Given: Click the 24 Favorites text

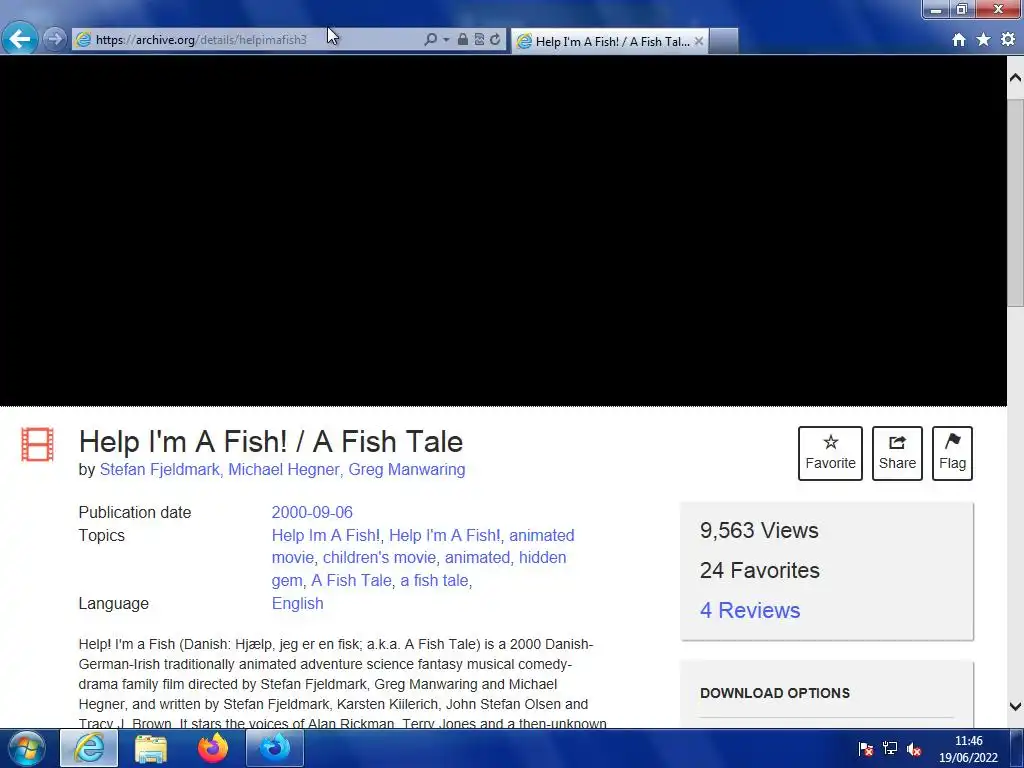Looking at the screenshot, I should point(760,570).
